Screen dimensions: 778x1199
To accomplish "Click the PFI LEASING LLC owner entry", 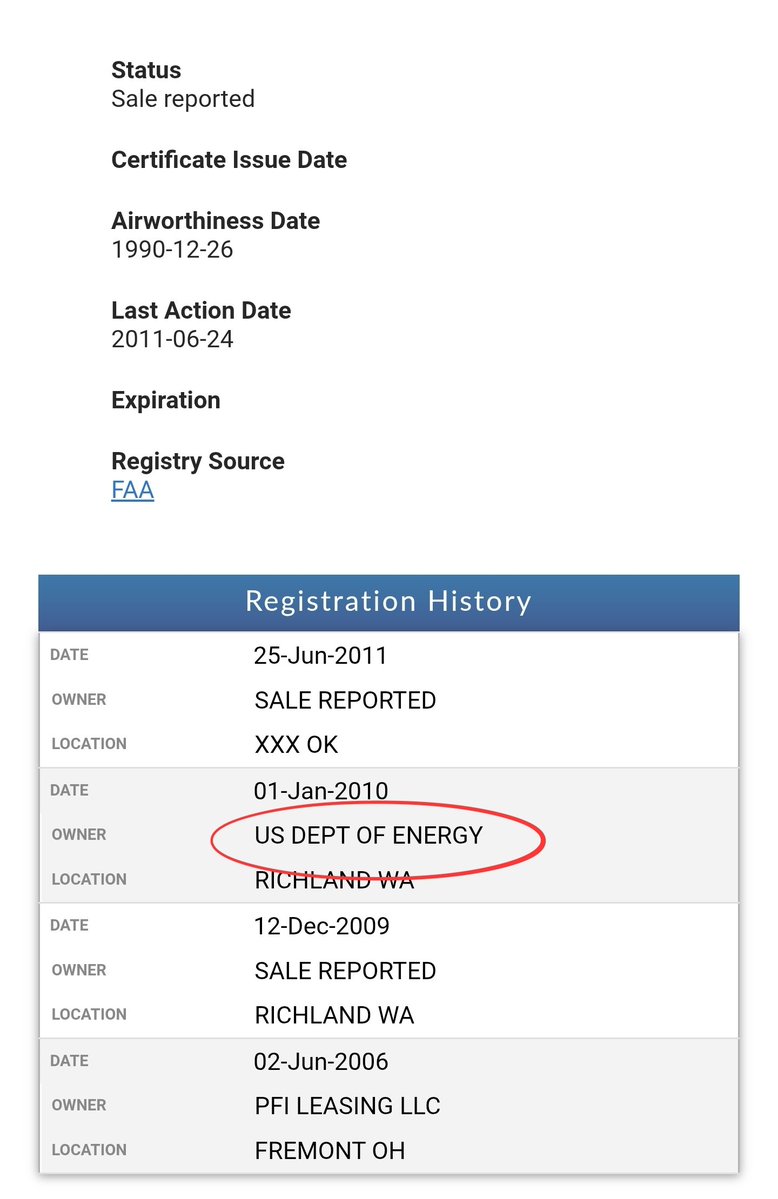I will (347, 1106).
